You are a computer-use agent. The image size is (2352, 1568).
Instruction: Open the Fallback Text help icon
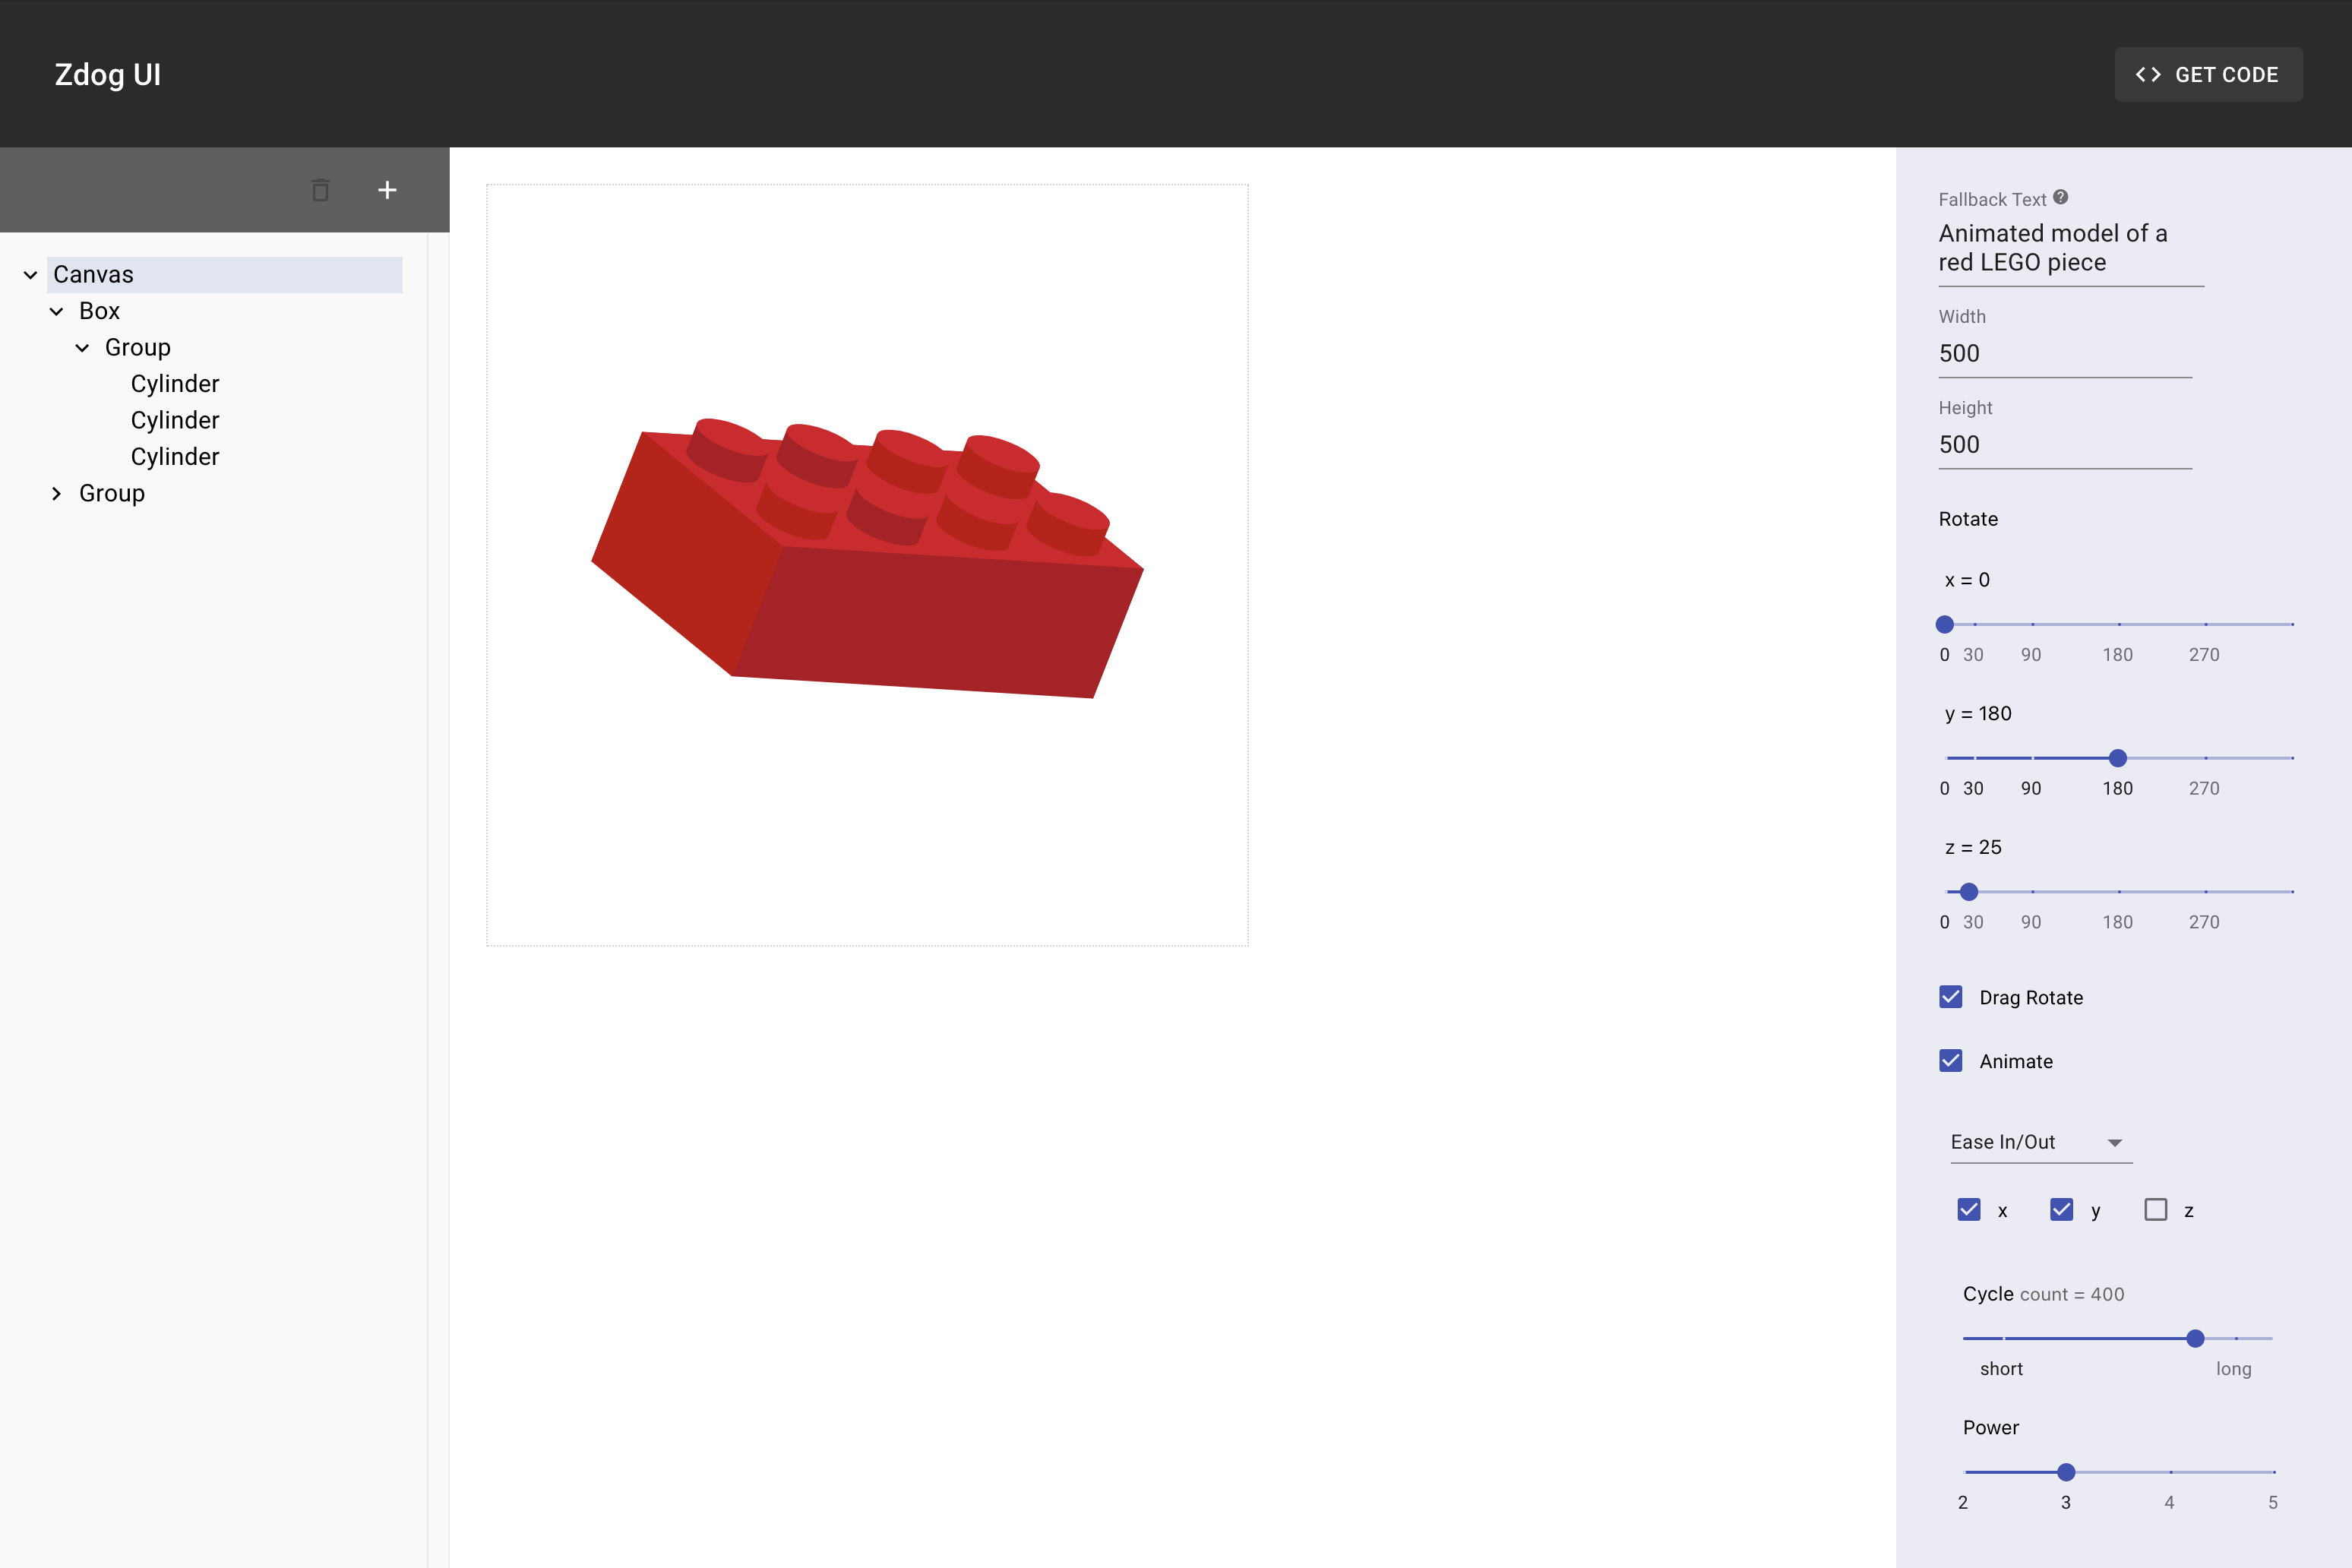[x=2061, y=197]
